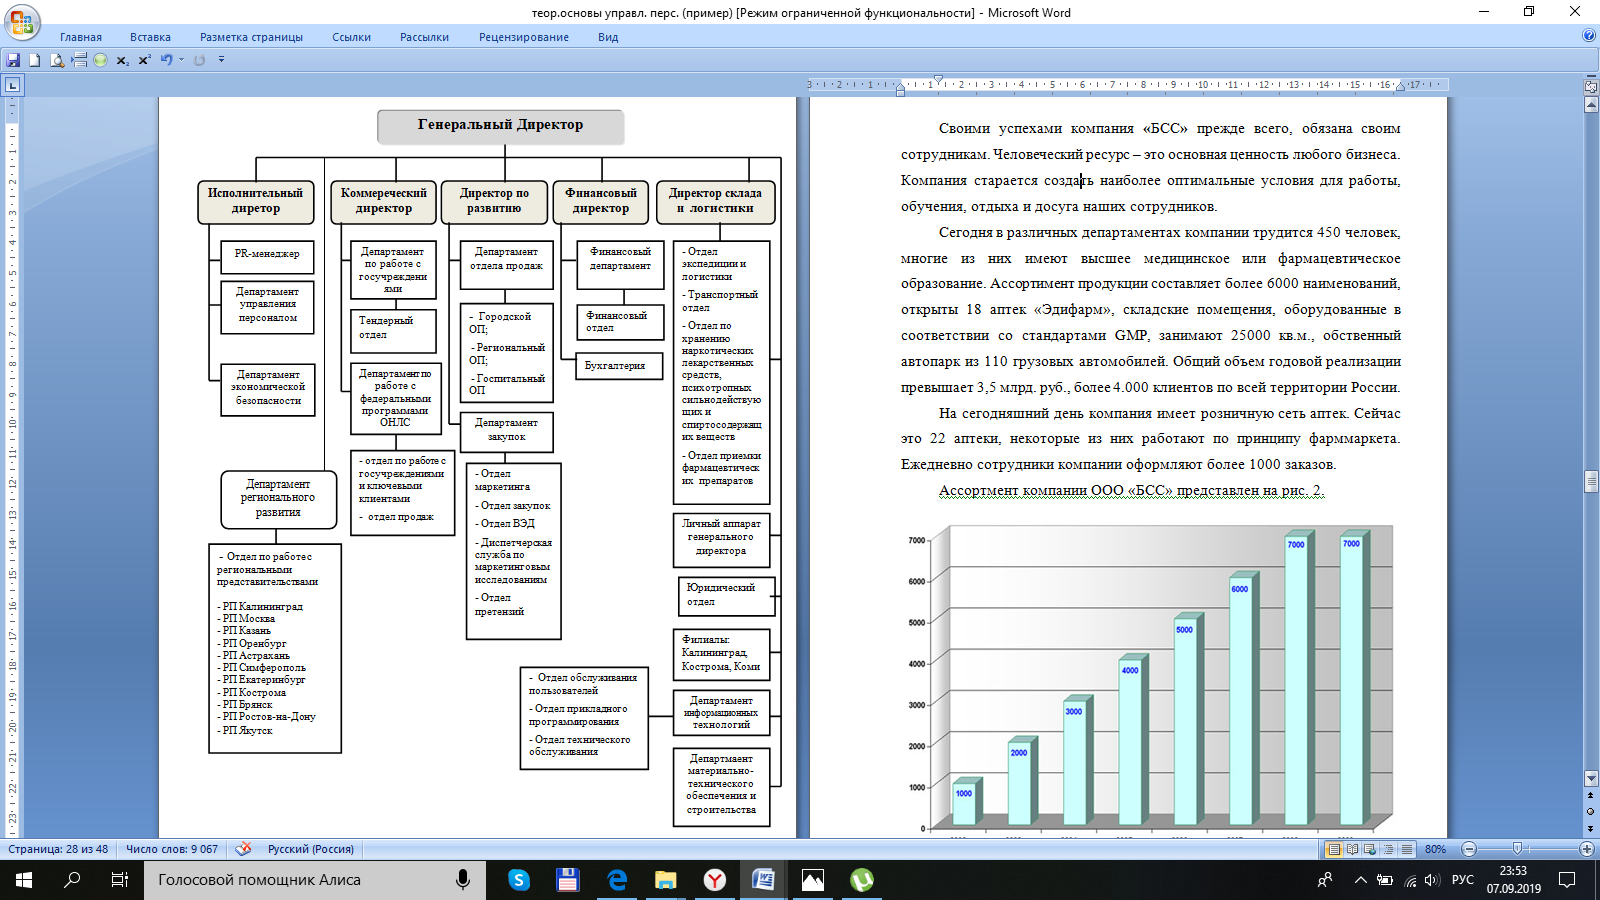Switch to Outline view
The image size is (1600, 900).
1388,849
